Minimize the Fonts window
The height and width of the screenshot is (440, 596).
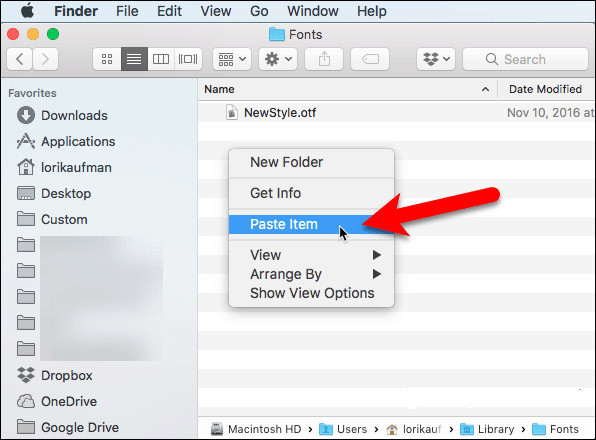[33, 34]
